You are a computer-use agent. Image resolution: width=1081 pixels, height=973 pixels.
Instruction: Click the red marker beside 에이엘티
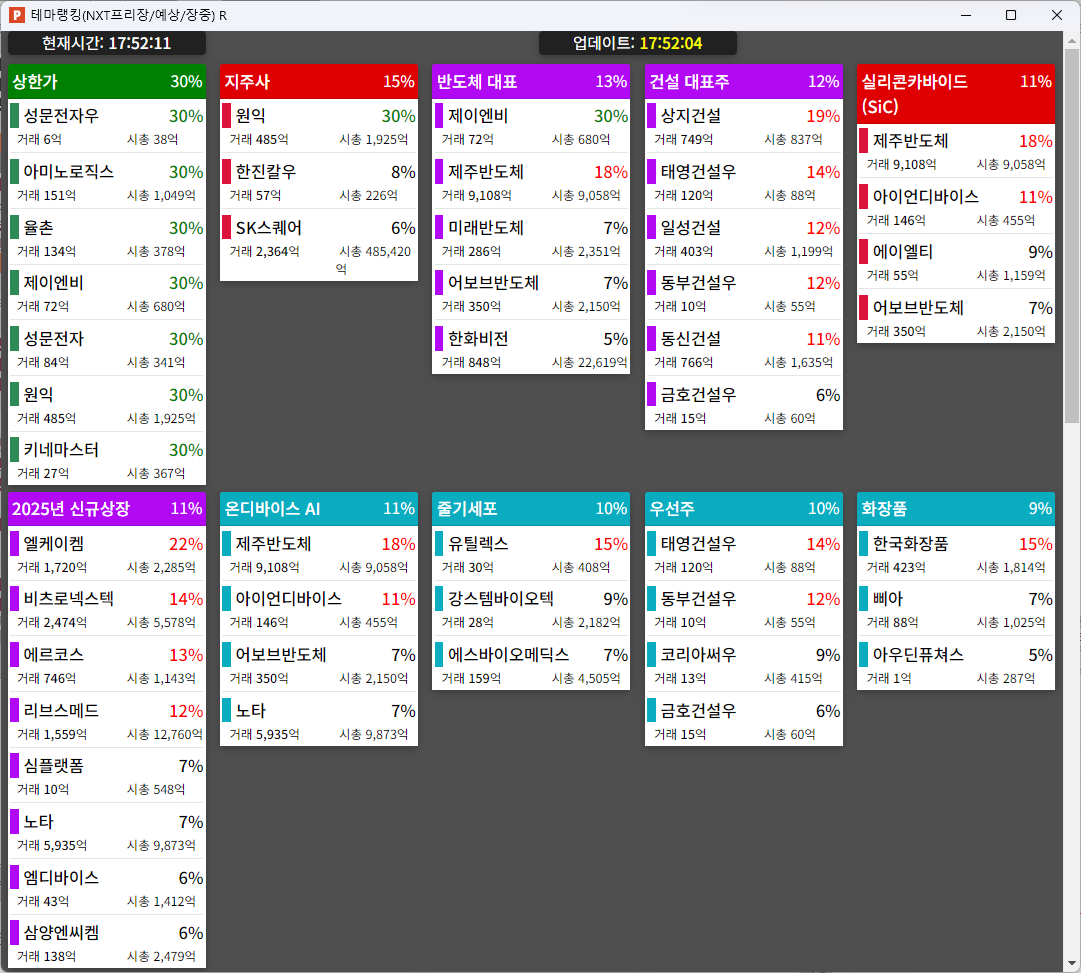pyautogui.click(x=863, y=251)
